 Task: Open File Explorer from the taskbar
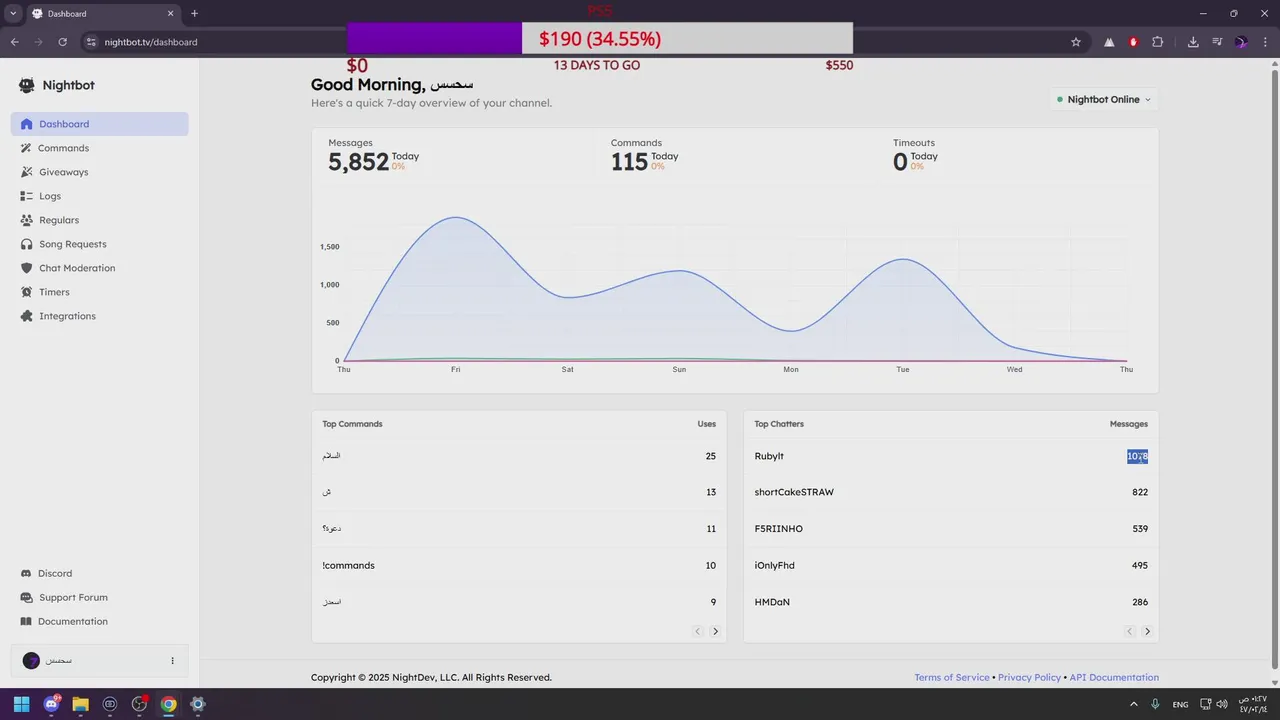tap(80, 704)
